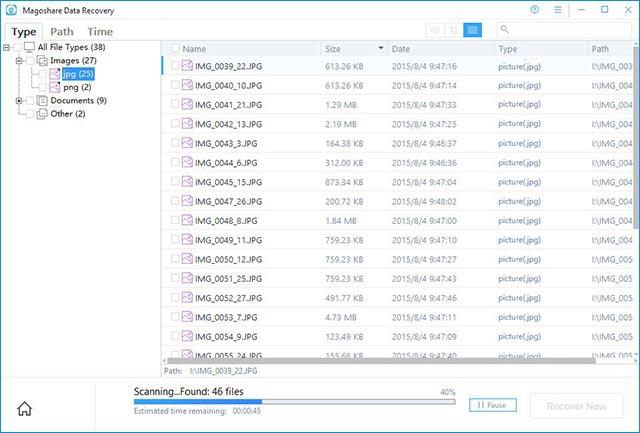The width and height of the screenshot is (640, 433).
Task: Select the jpg (25) tree item
Action: click(78, 74)
